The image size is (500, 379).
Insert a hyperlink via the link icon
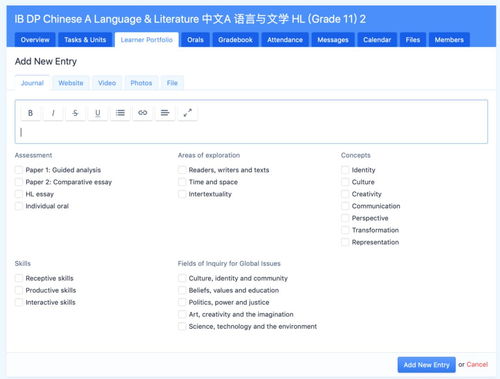(x=143, y=113)
